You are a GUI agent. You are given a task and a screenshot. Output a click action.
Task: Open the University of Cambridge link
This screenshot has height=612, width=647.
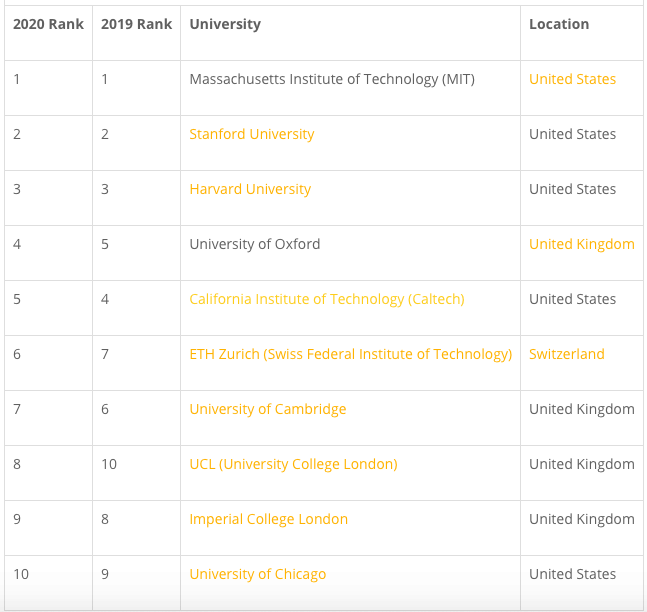coord(267,409)
